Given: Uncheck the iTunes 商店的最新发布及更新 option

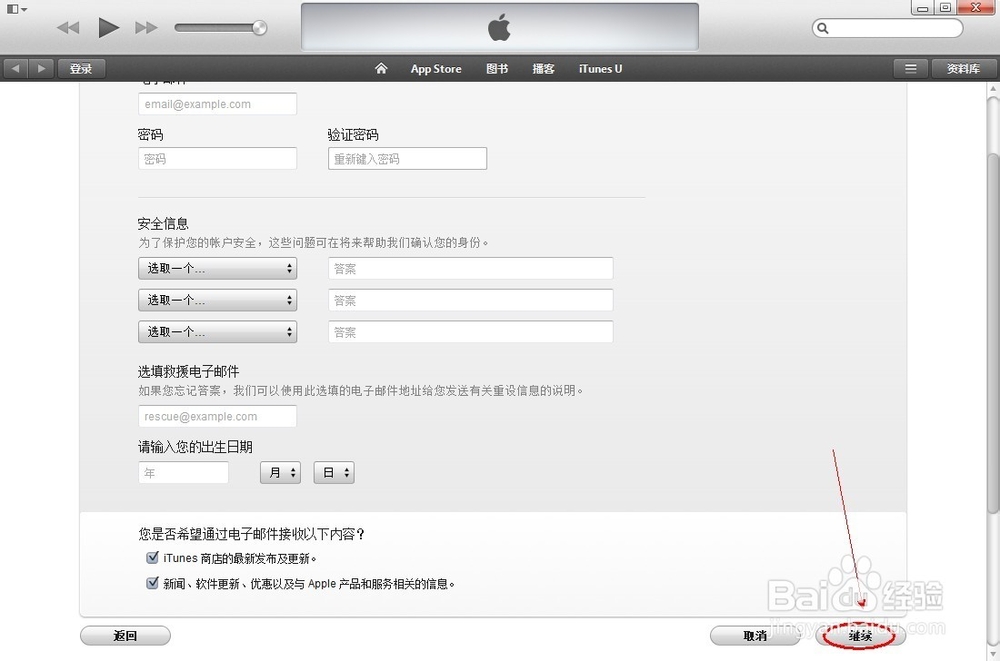Looking at the screenshot, I should [152, 557].
